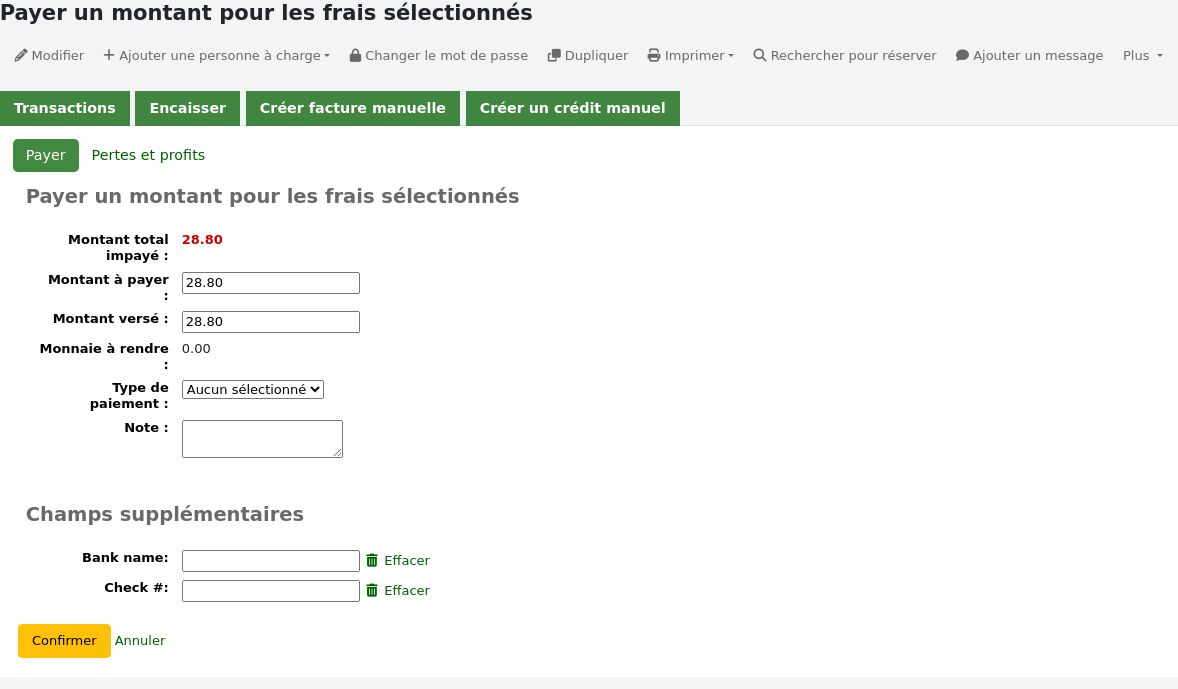Click the Dupliquer copy icon
Screen dimensions: 1178x689
pyautogui.click(x=554, y=56)
